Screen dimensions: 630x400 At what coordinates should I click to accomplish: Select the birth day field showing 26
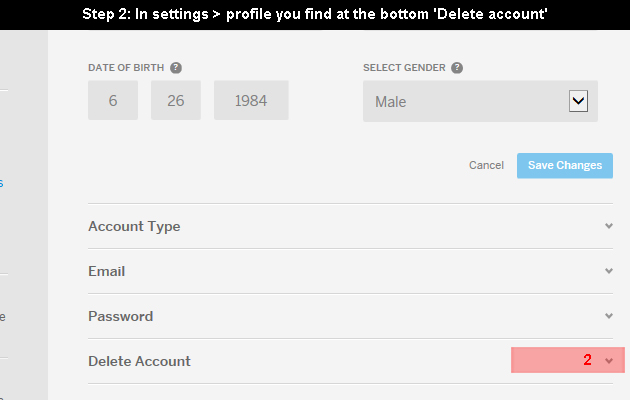[x=176, y=100]
